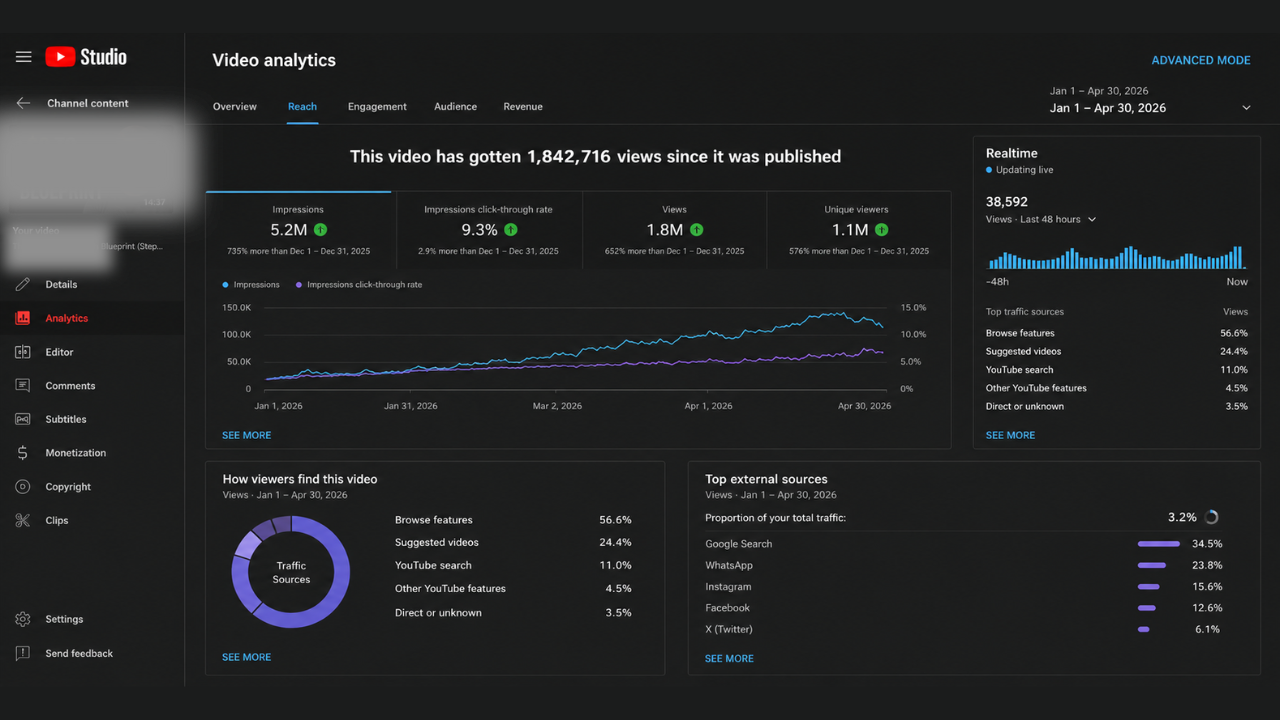Click Browse features in Realtime traffic sources
1280x720 pixels.
pyautogui.click(x=1020, y=333)
